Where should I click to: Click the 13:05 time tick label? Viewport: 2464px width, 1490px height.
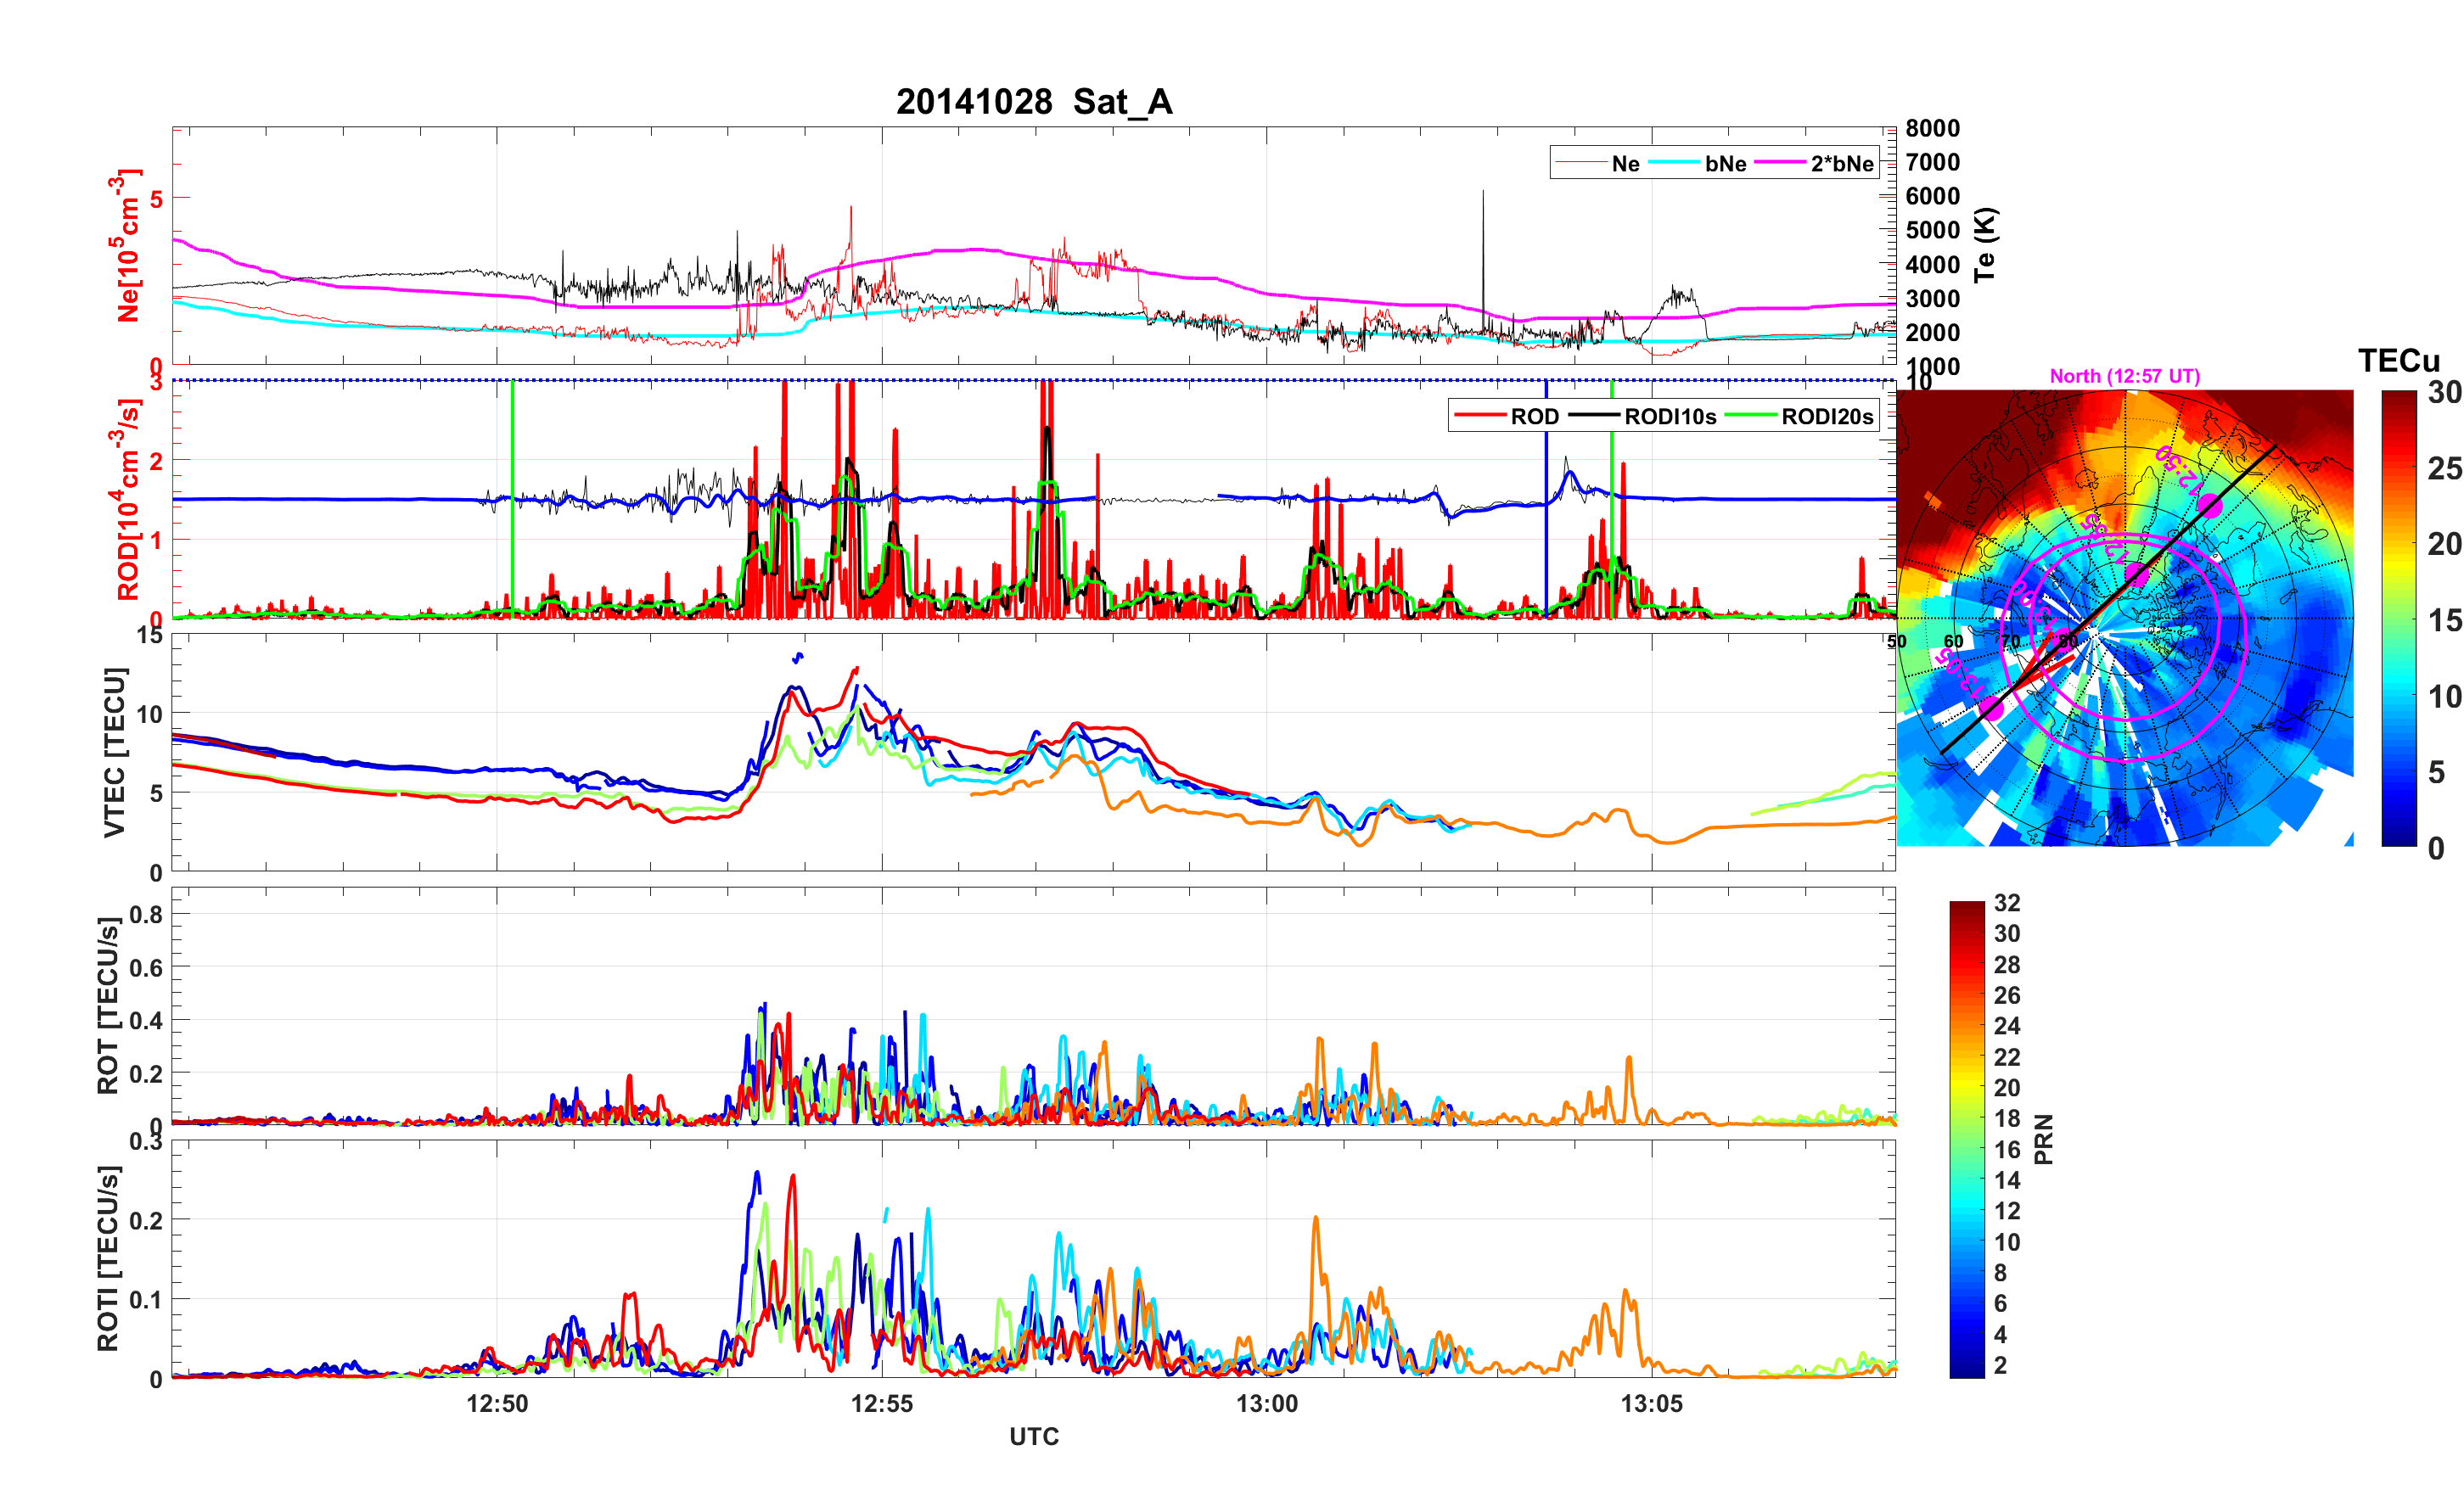click(x=1651, y=1403)
